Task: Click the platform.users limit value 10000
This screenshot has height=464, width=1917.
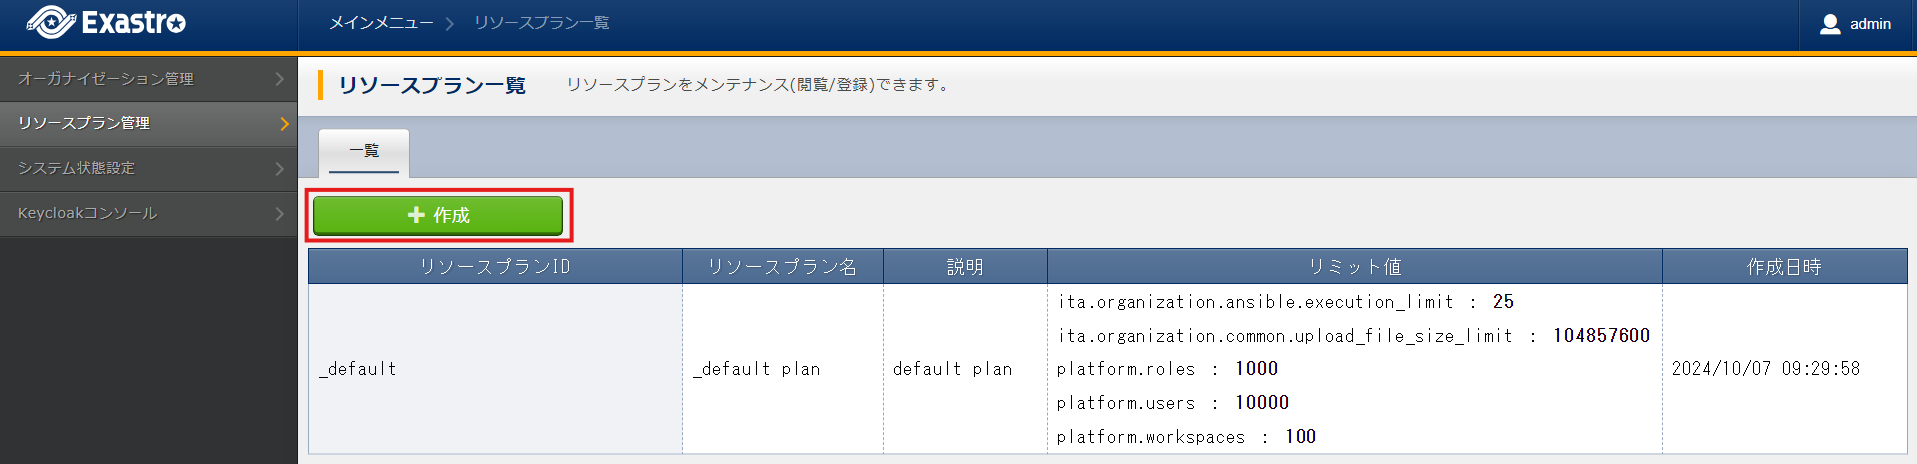Action: [1262, 403]
